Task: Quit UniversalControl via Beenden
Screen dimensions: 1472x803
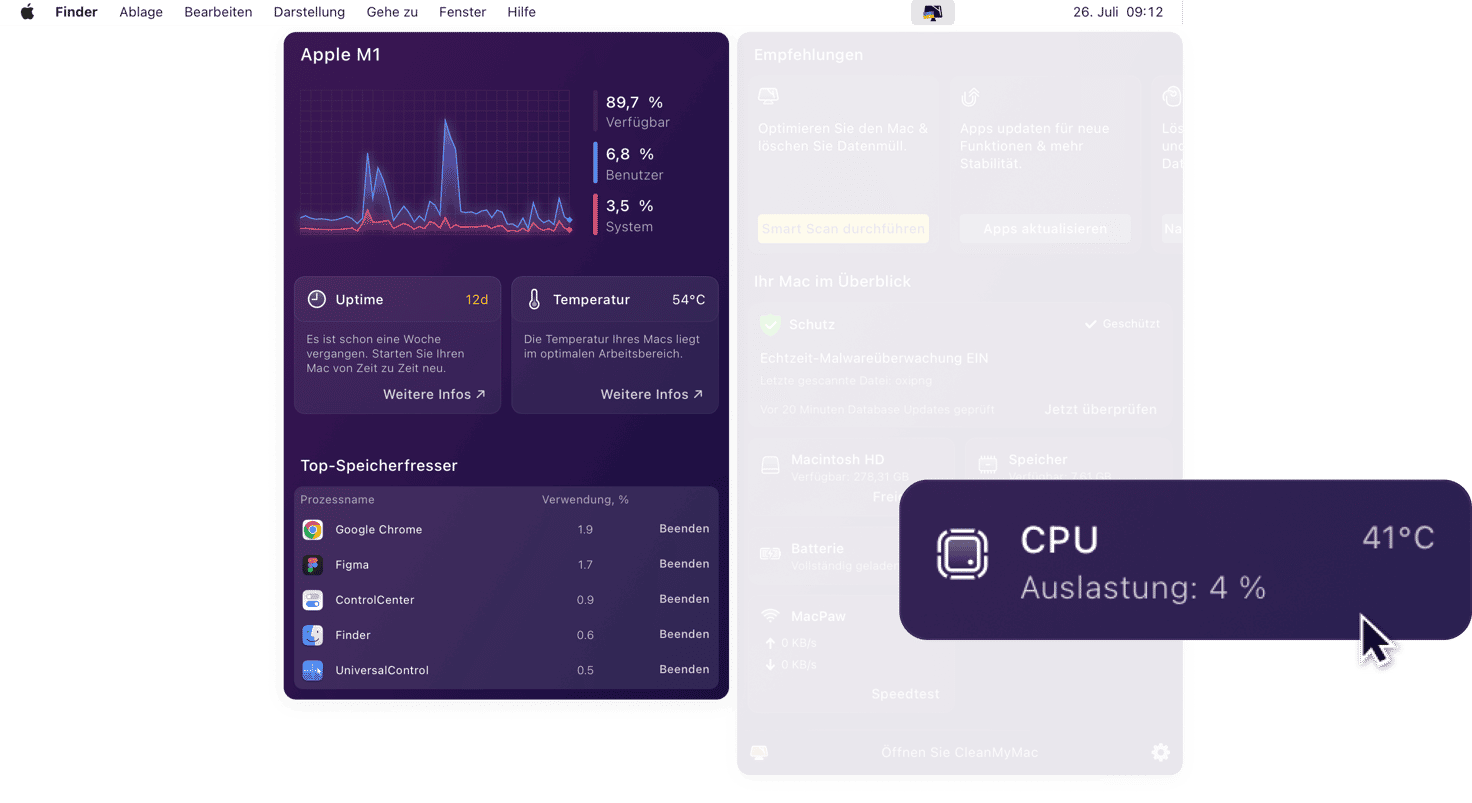Action: [x=684, y=669]
